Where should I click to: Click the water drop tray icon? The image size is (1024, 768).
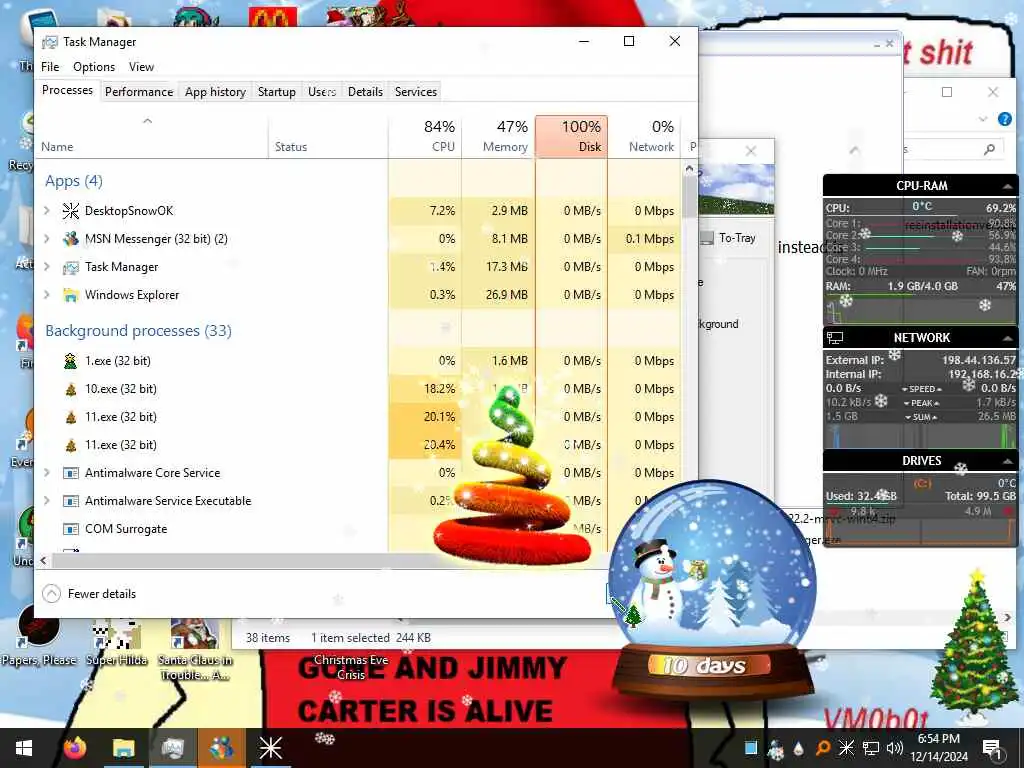click(x=799, y=748)
